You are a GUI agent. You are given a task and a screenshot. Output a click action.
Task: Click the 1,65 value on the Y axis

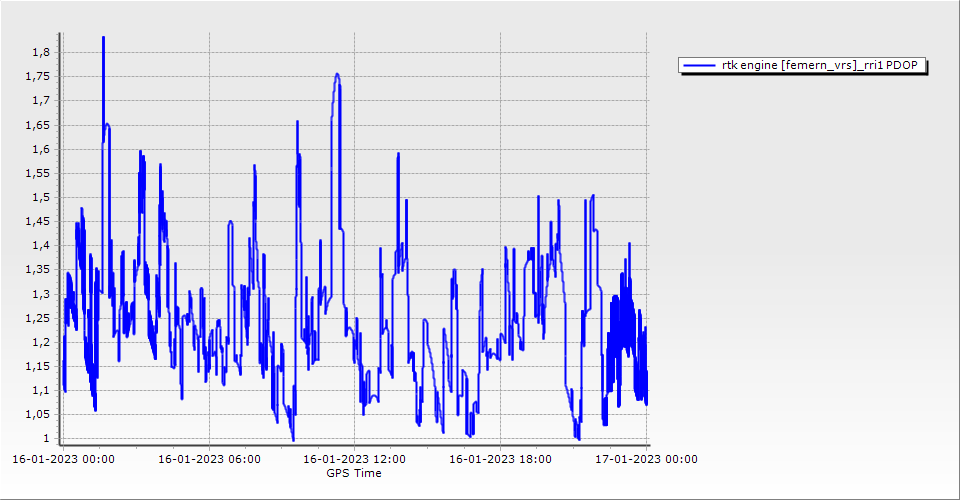pyautogui.click(x=38, y=125)
